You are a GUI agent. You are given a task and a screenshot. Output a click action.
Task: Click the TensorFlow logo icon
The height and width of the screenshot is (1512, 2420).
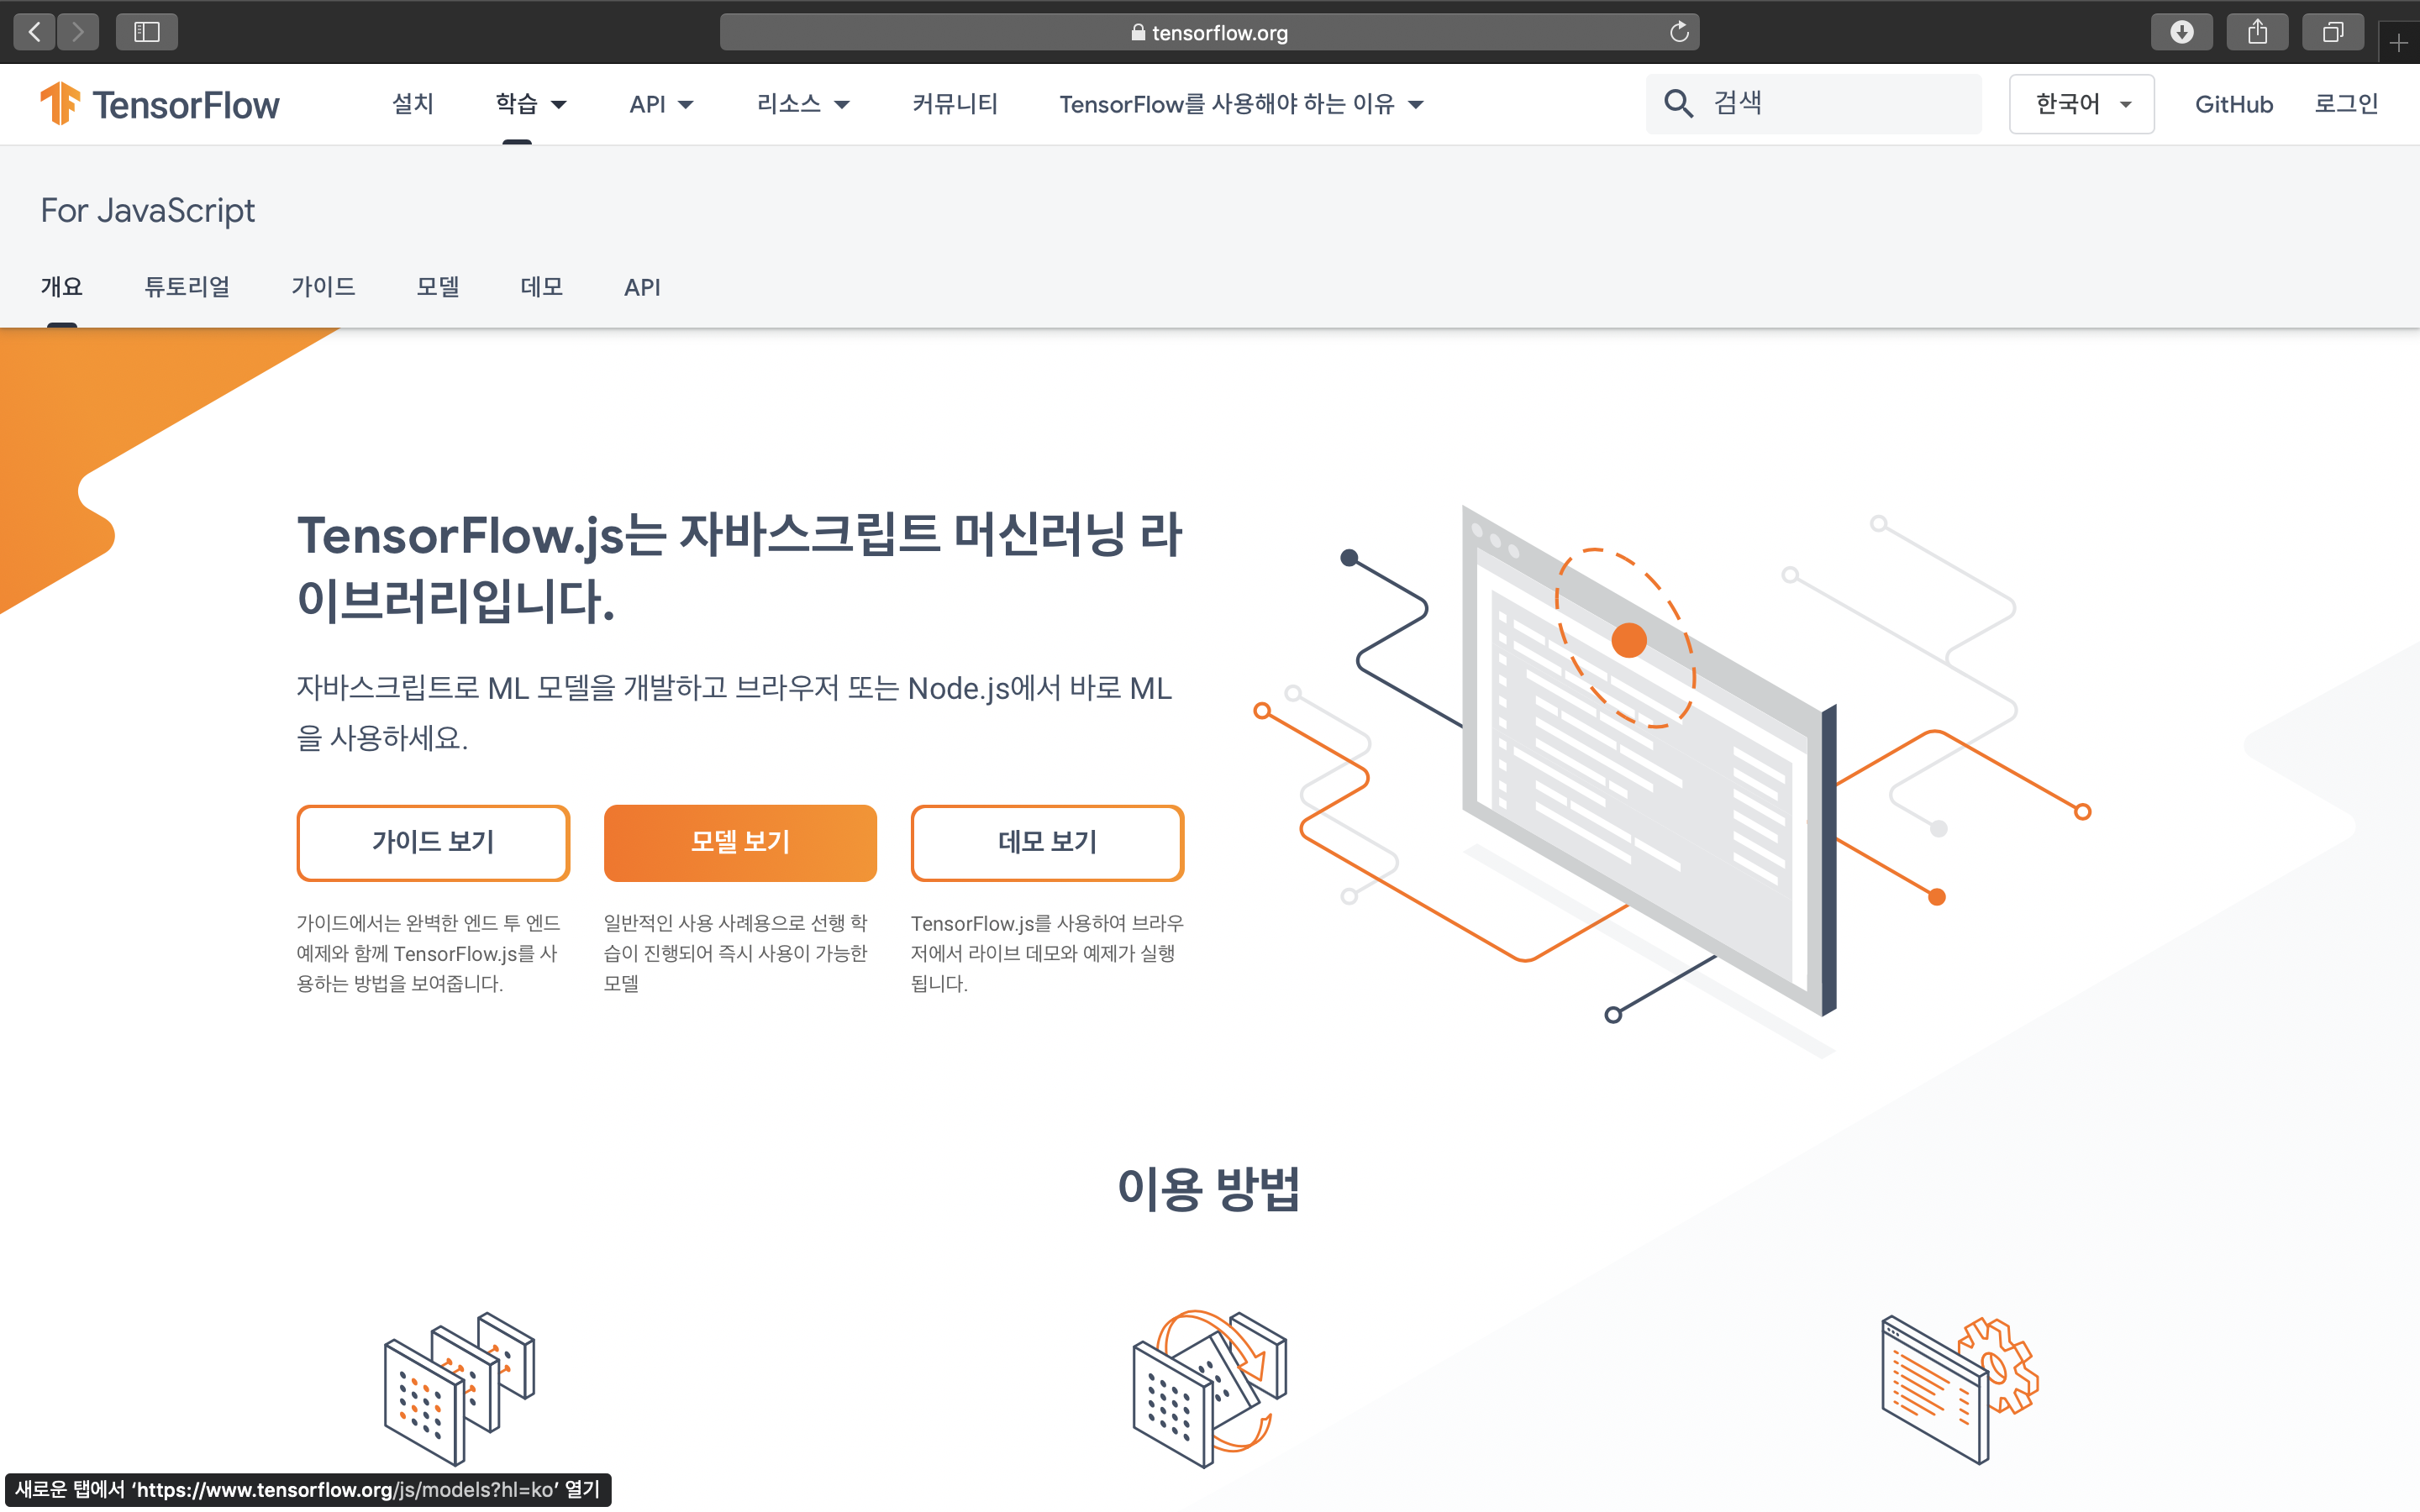pos(60,103)
